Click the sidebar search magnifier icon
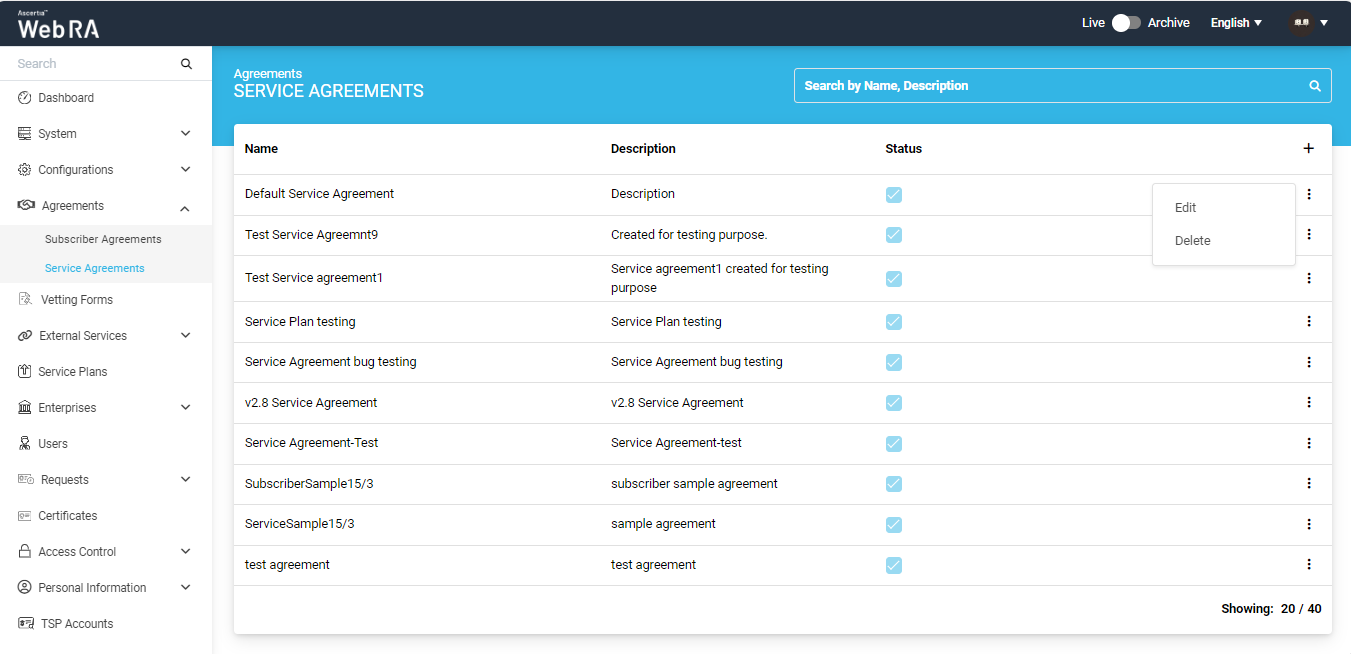 (186, 64)
